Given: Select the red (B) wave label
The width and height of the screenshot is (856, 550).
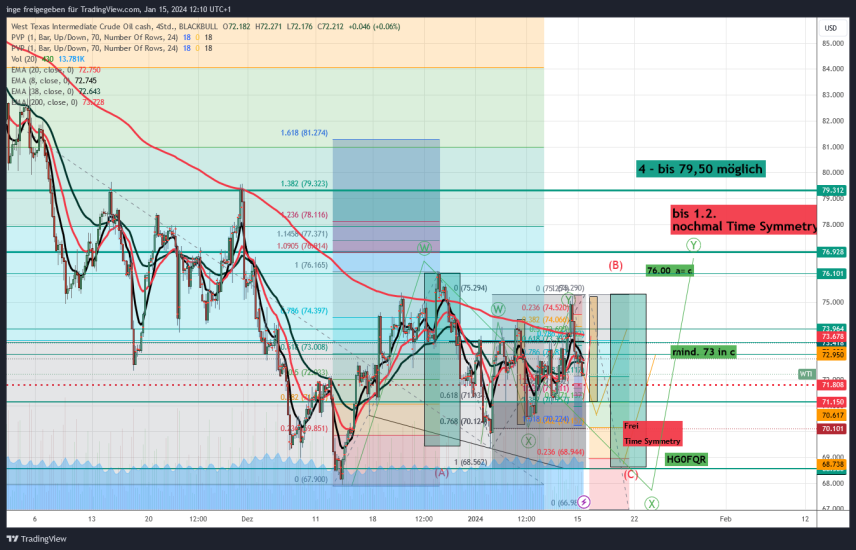Looking at the screenshot, I should pyautogui.click(x=616, y=265).
